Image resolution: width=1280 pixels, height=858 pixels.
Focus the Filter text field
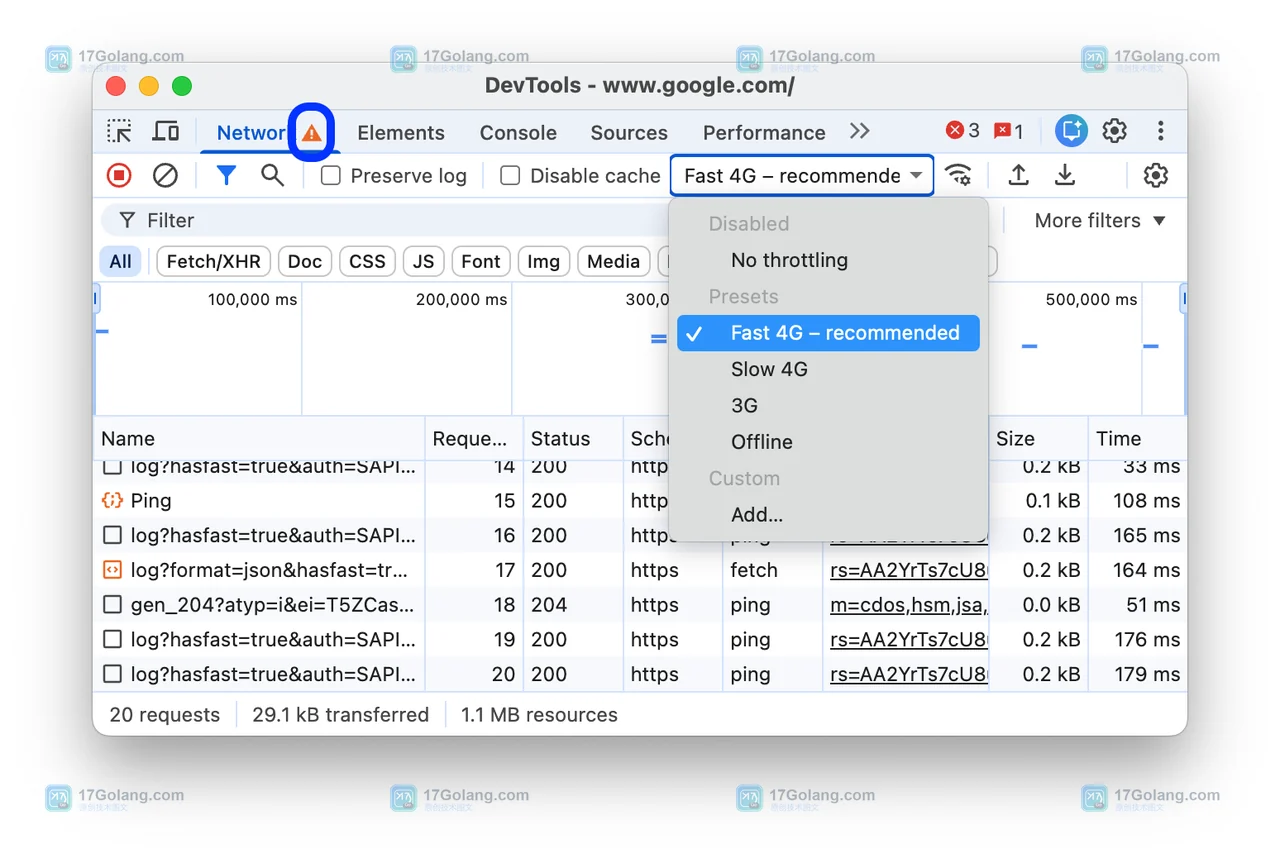point(385,221)
